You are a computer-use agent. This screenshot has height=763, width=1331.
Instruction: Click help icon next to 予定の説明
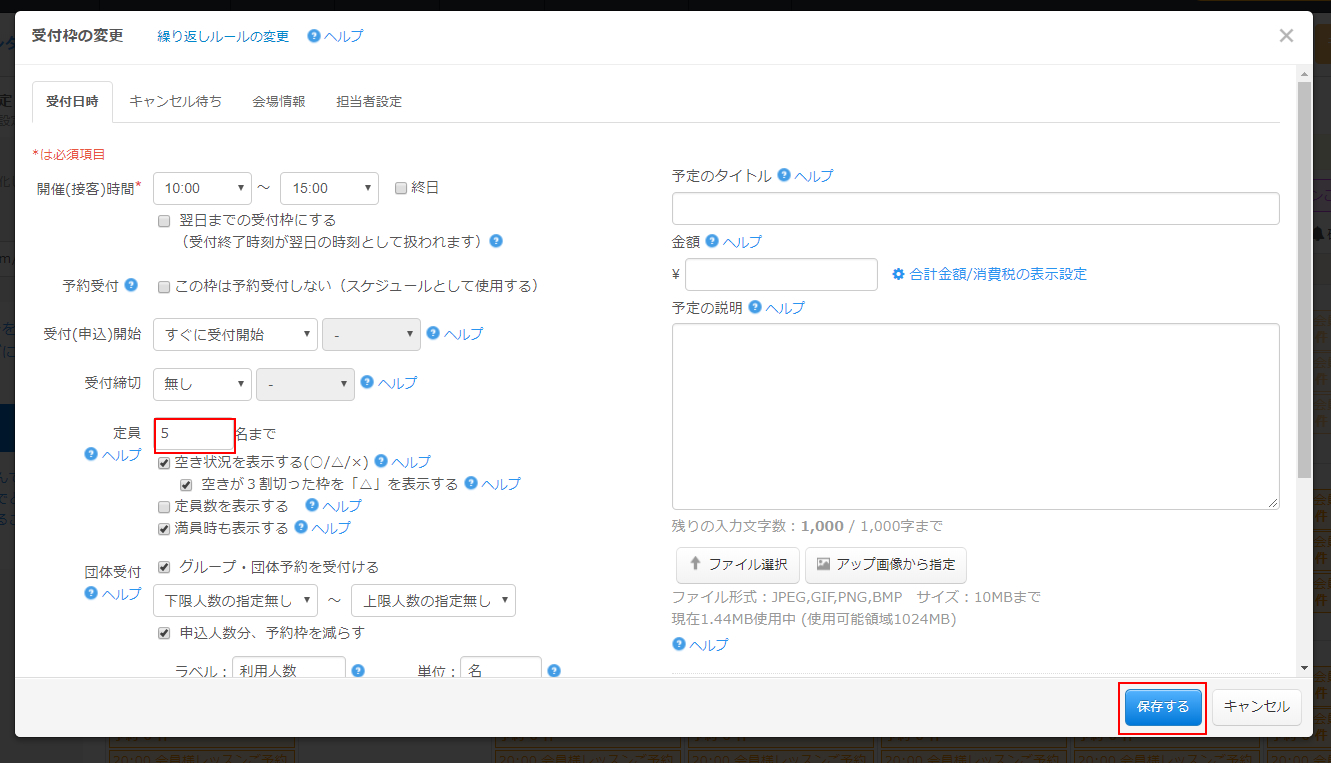click(755, 307)
